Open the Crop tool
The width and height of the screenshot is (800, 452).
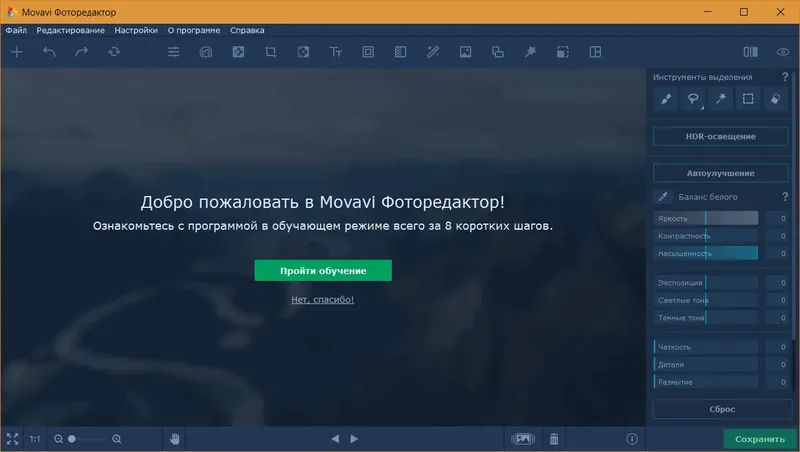(270, 52)
